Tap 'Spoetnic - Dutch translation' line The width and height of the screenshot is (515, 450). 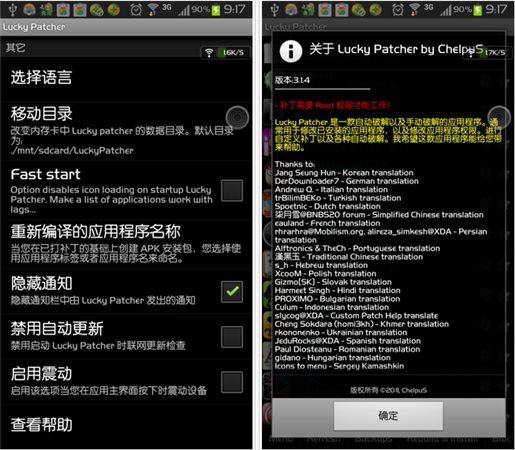[x=327, y=206]
